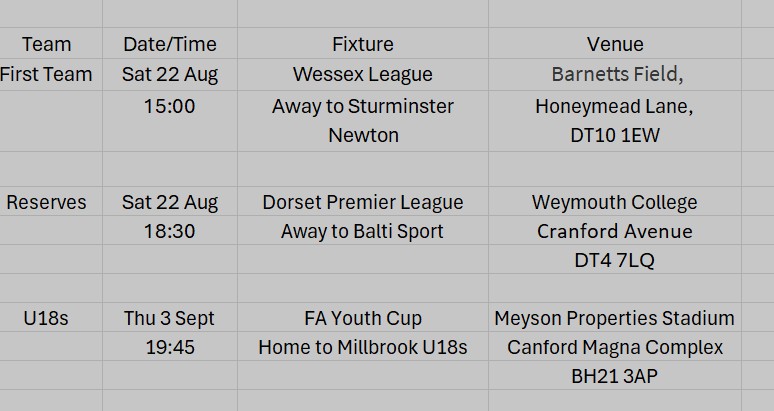774x411 pixels.
Task: Select the Barnetts Field venue cell
Action: click(x=615, y=75)
